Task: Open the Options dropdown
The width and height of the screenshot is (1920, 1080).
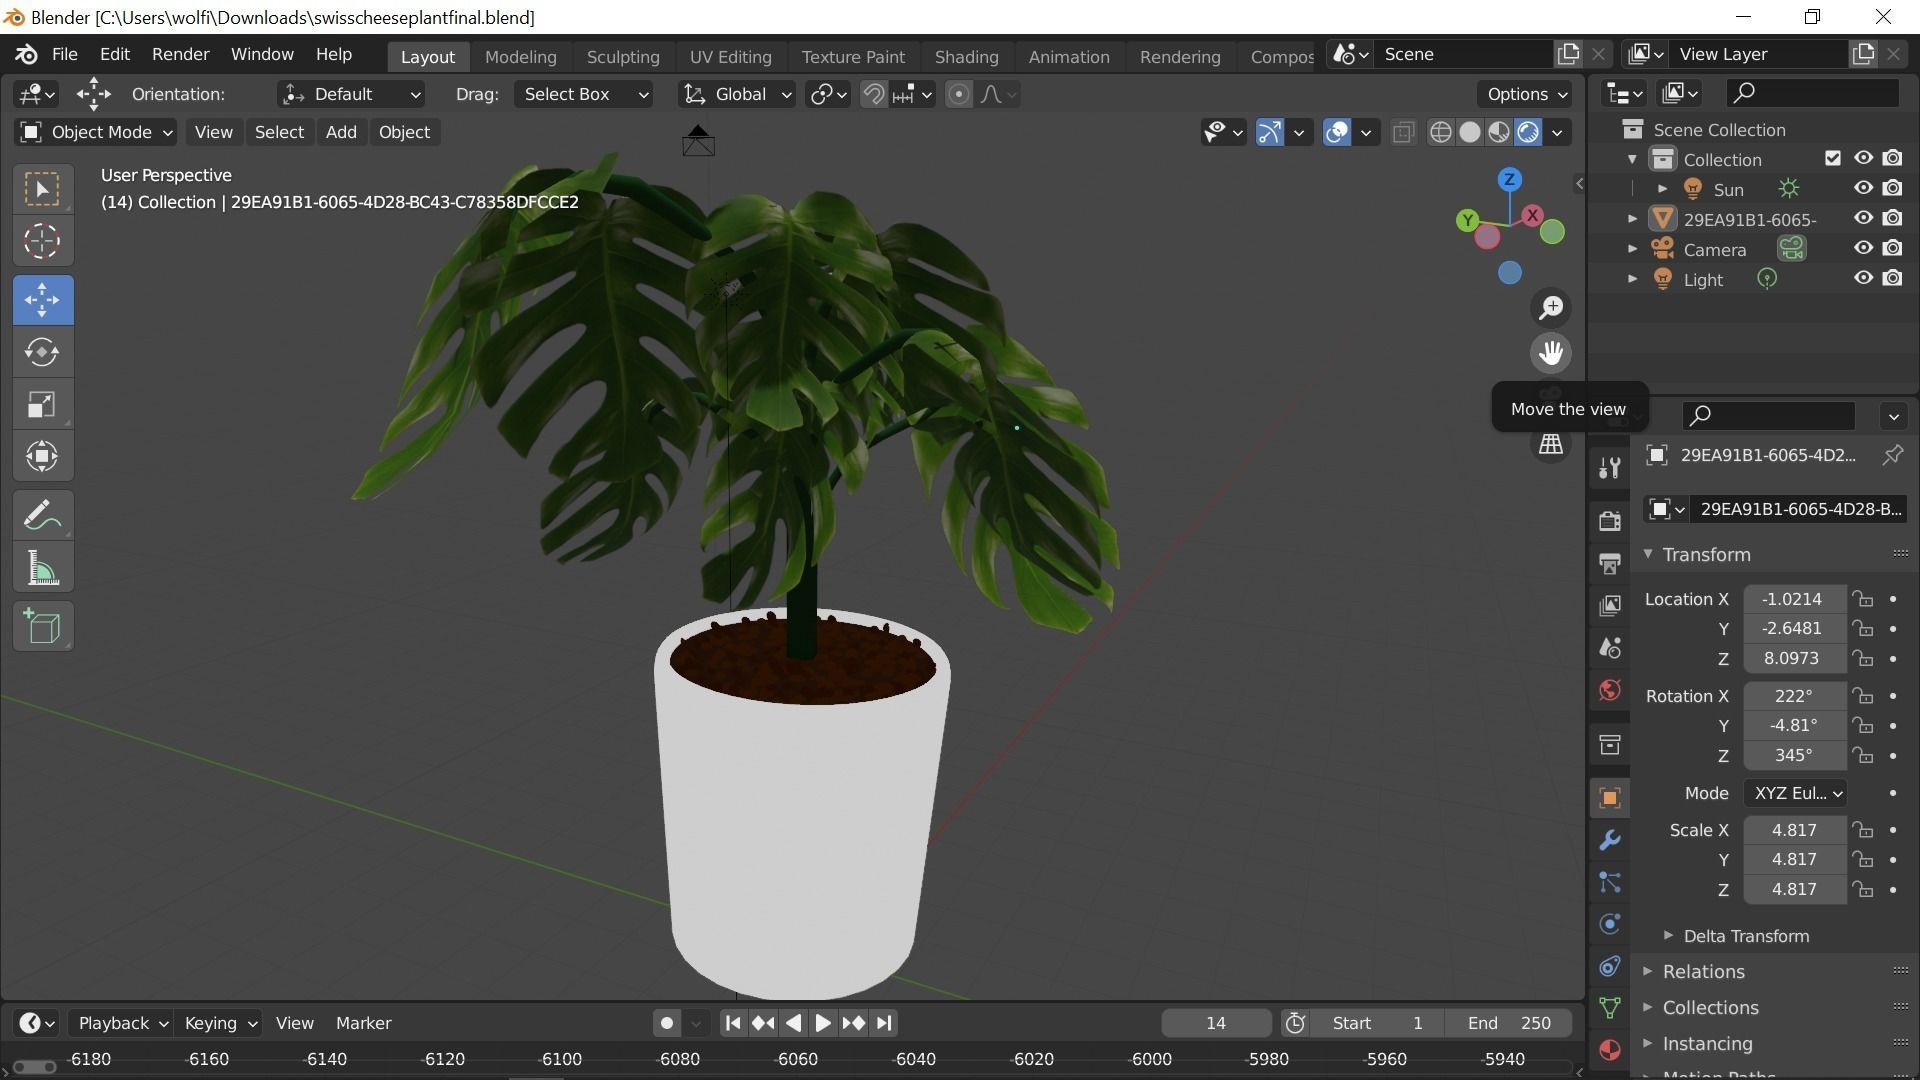Action: point(1525,94)
